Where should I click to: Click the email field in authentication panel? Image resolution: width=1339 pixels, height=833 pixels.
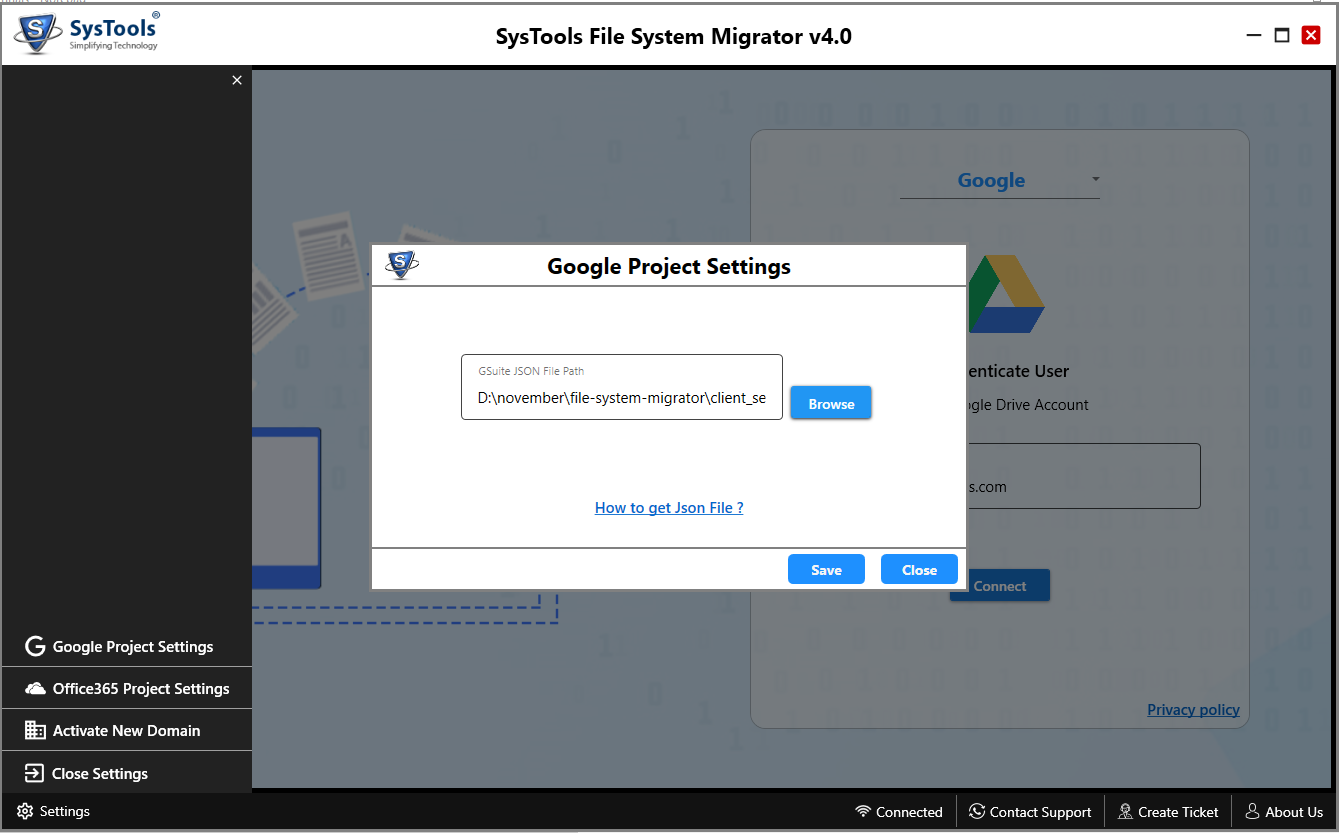pyautogui.click(x=1083, y=476)
